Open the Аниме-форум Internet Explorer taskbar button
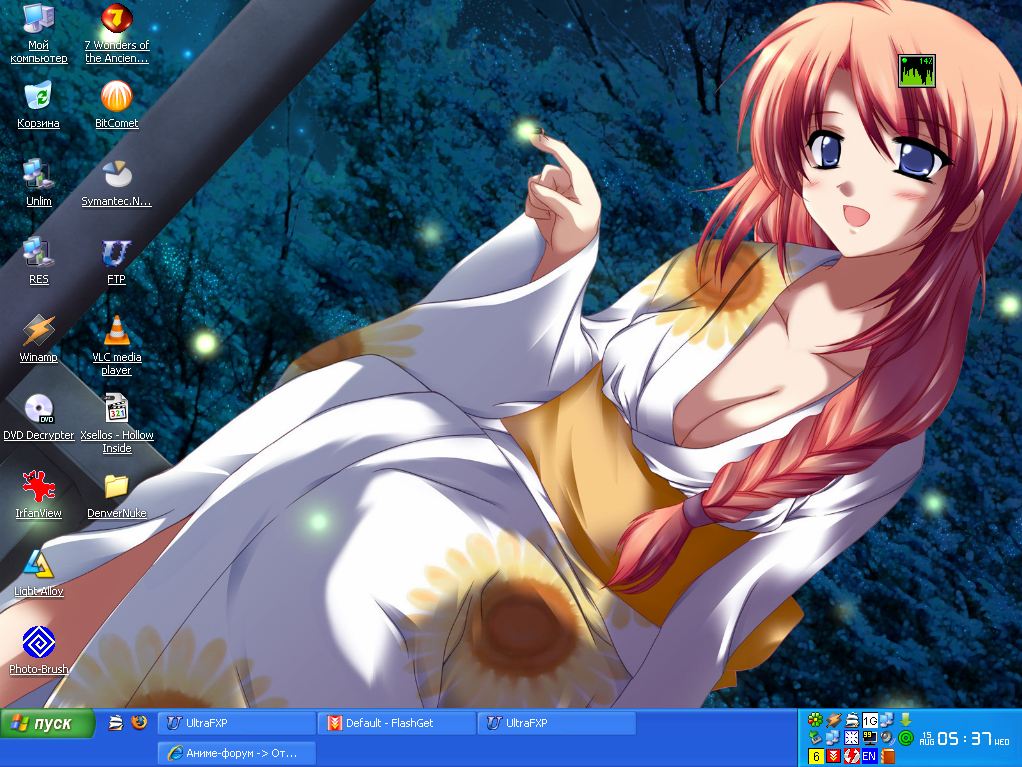 coord(237,753)
